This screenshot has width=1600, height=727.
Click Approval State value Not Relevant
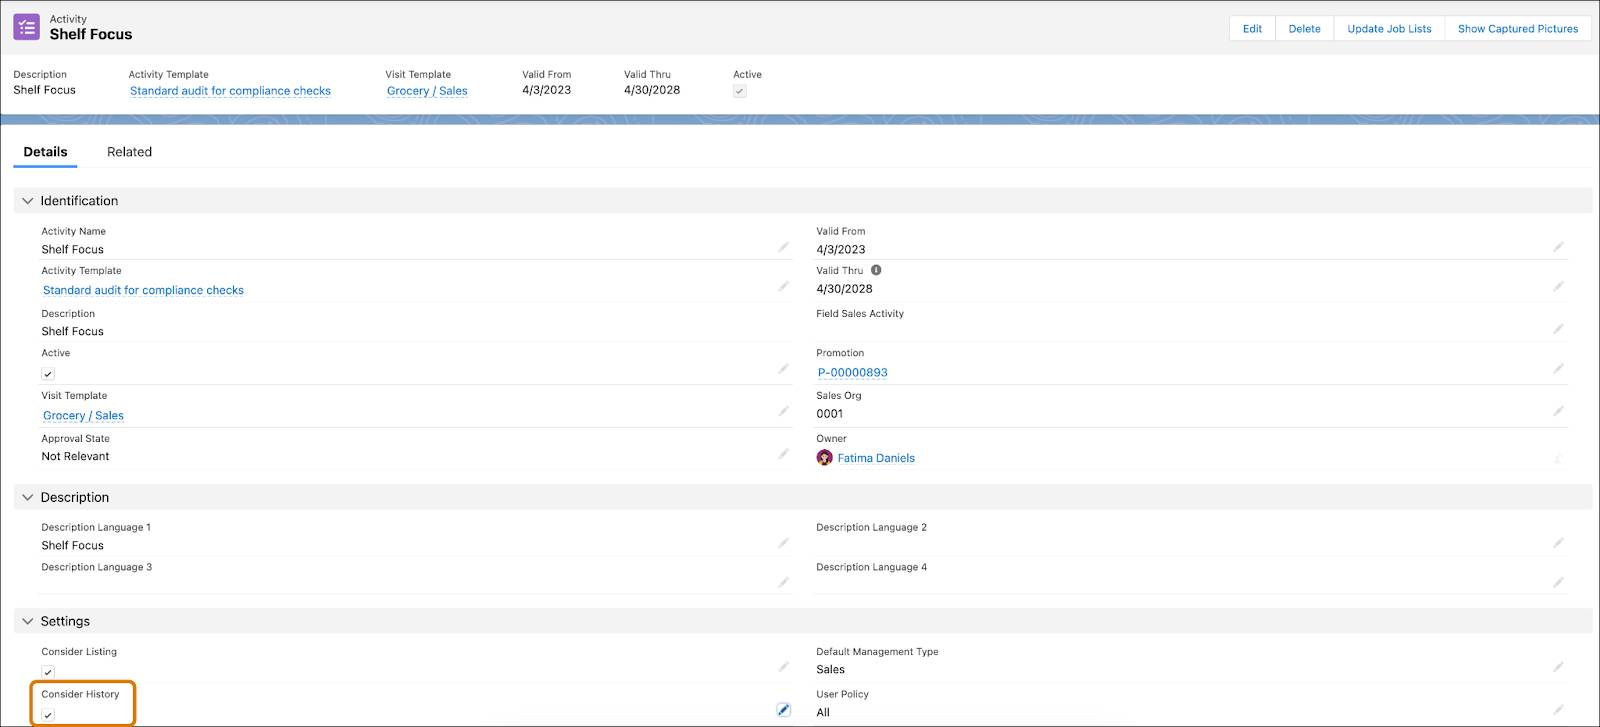click(75, 456)
